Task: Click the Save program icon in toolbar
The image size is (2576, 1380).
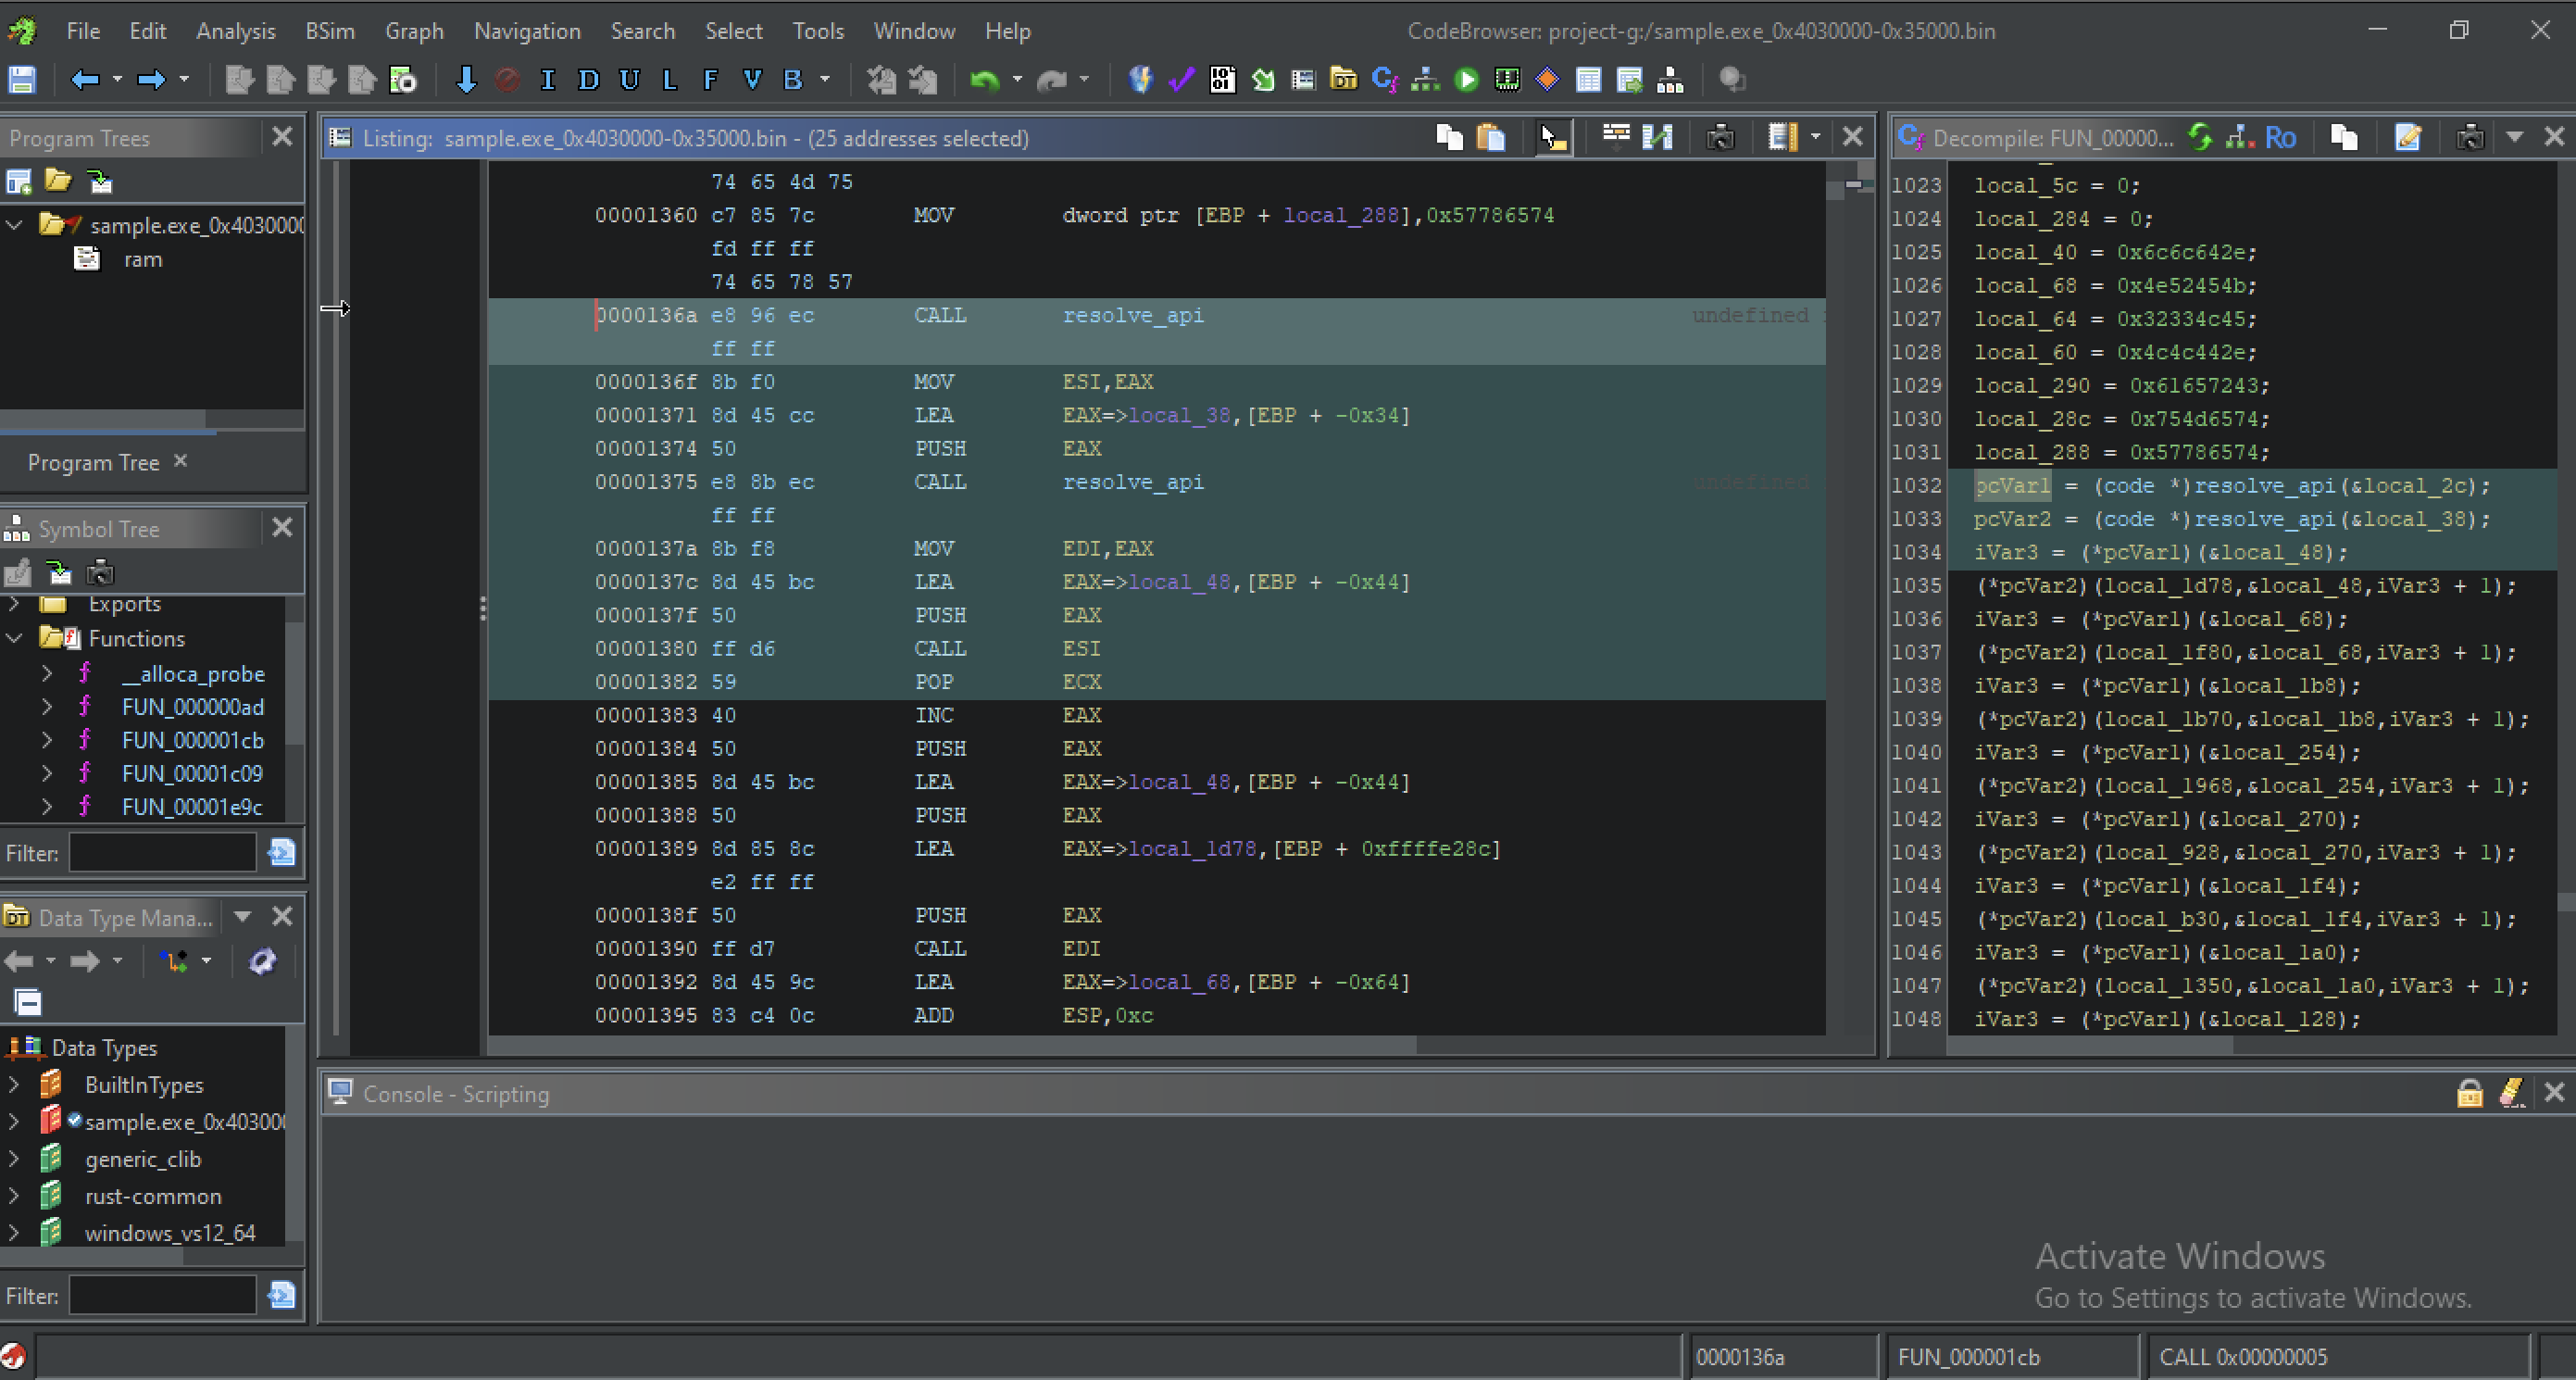Action: click(22, 80)
